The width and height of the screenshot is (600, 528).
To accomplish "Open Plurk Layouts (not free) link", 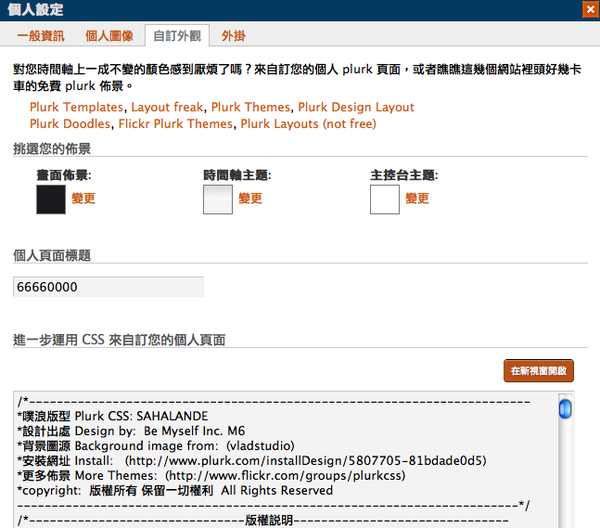I will click(308, 124).
